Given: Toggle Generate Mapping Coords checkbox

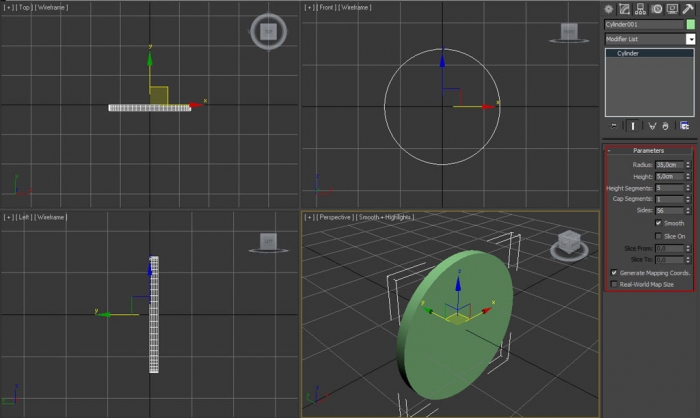Looking at the screenshot, I should [614, 272].
